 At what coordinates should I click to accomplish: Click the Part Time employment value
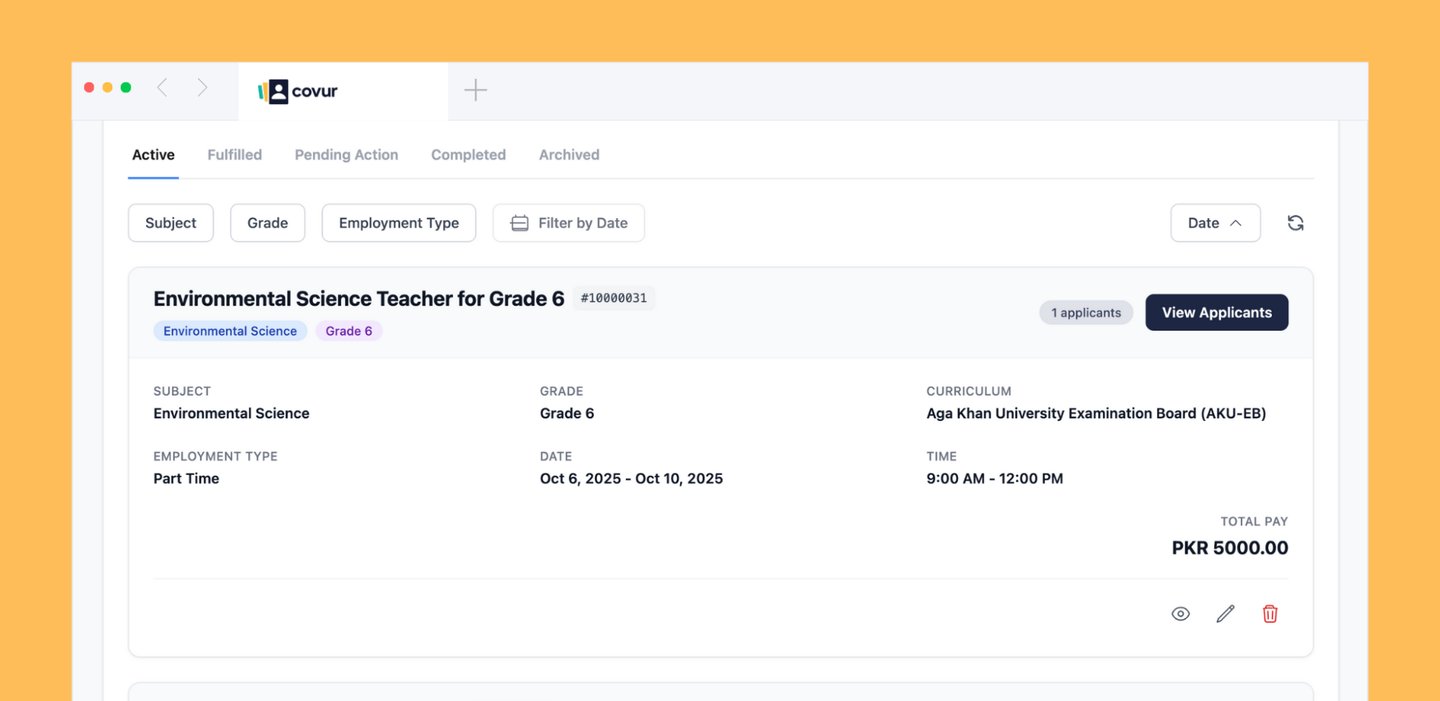[186, 479]
